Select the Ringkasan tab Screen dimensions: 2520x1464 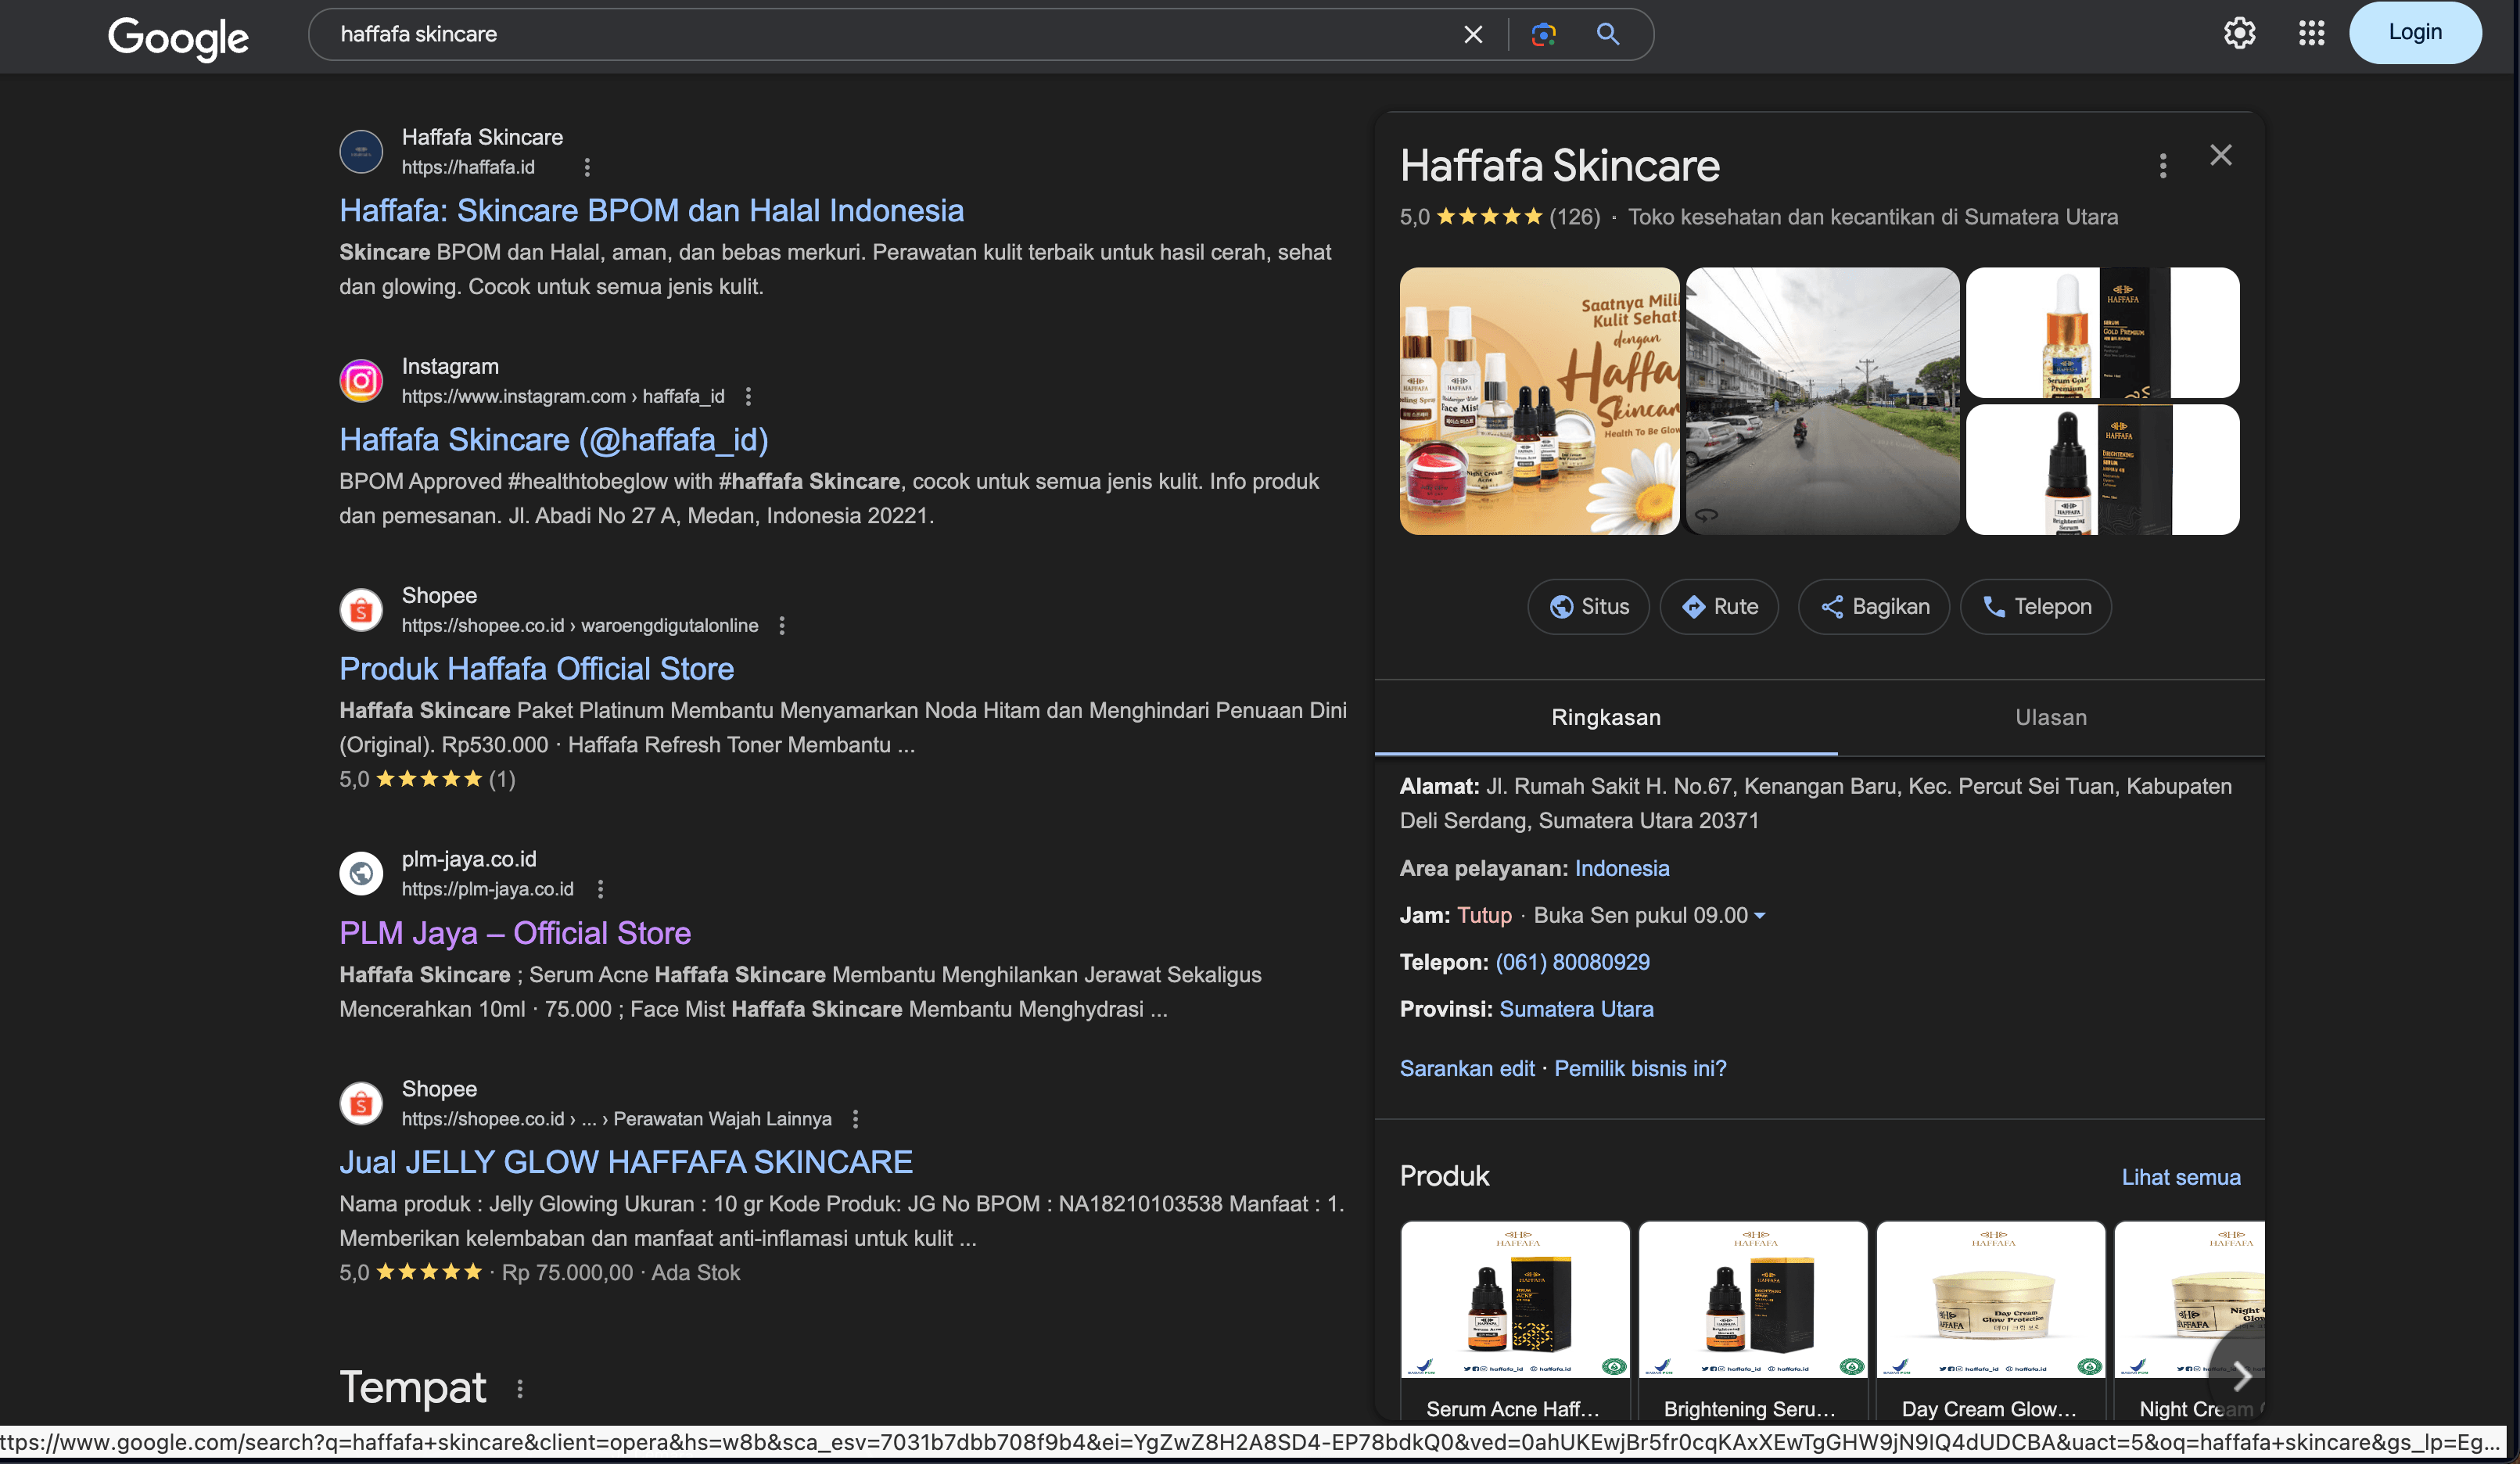1606,718
